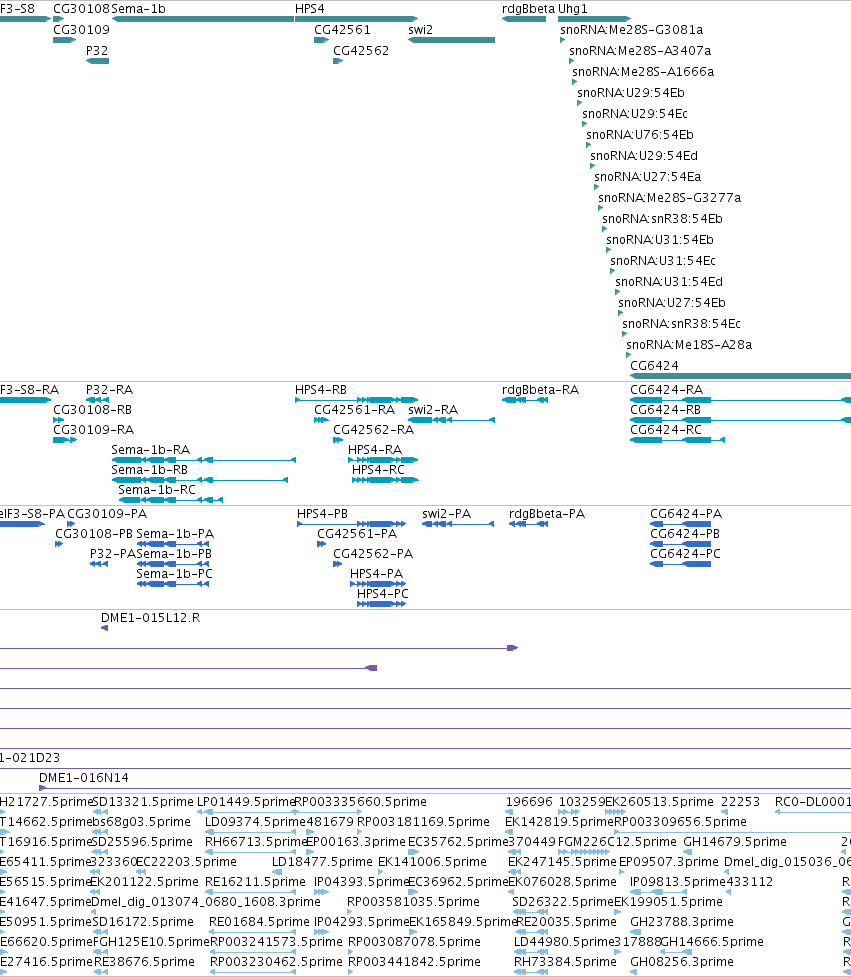Select snoRNA:Me18S-A28a label

[689, 345]
